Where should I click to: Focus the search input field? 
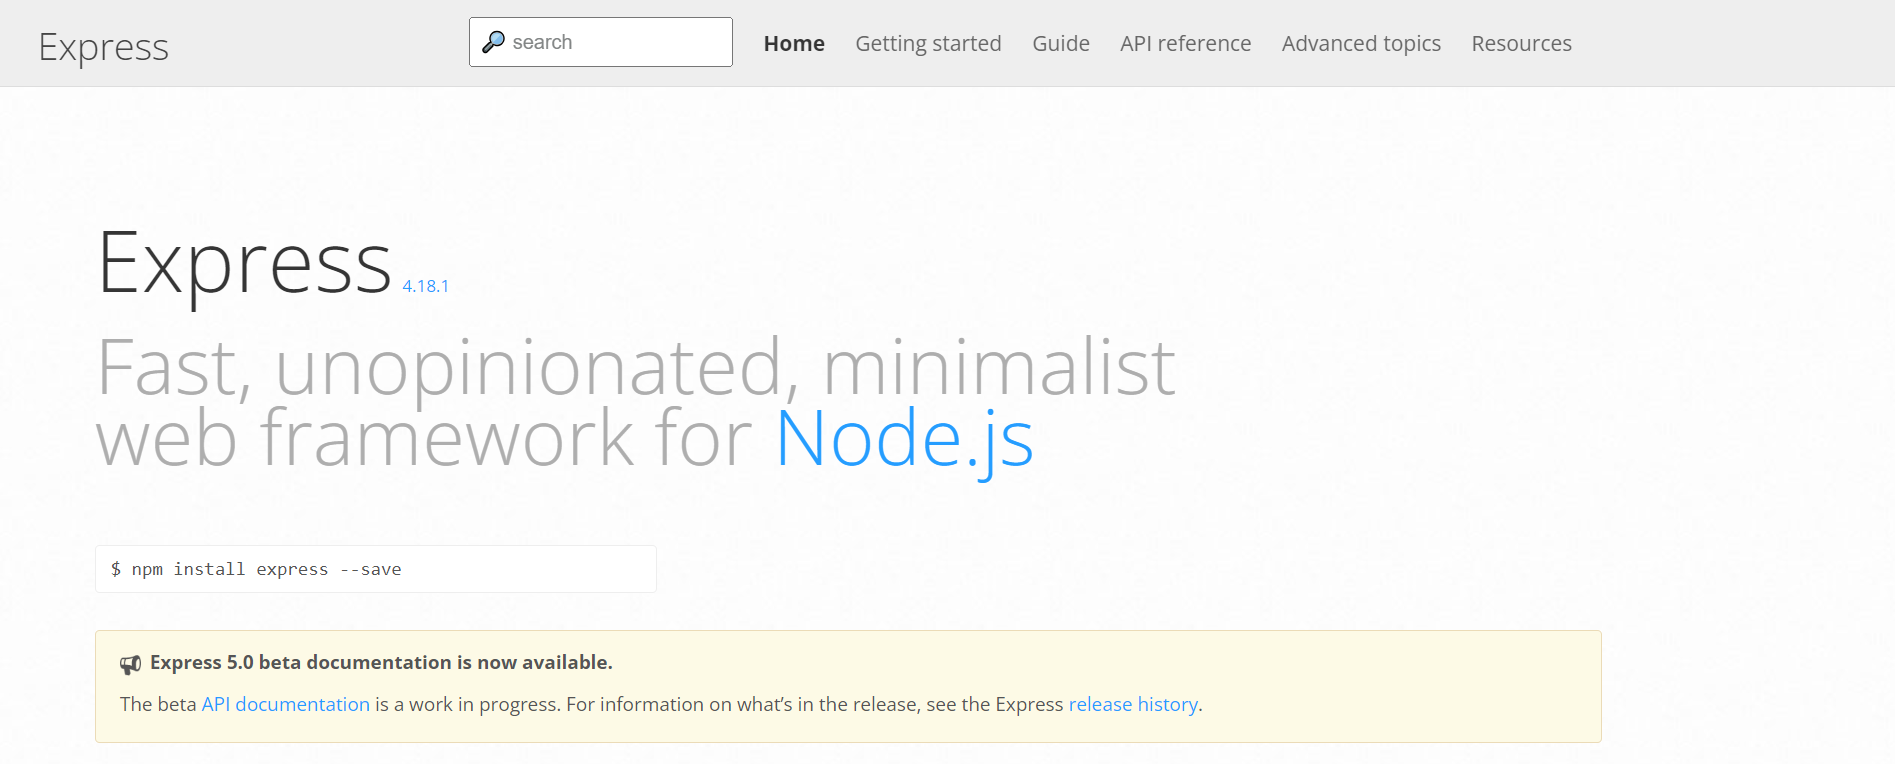[600, 42]
